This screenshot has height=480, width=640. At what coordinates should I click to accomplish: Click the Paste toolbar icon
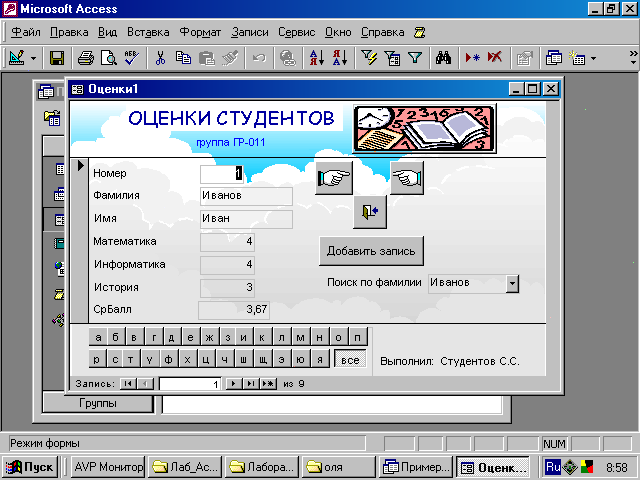[x=207, y=58]
